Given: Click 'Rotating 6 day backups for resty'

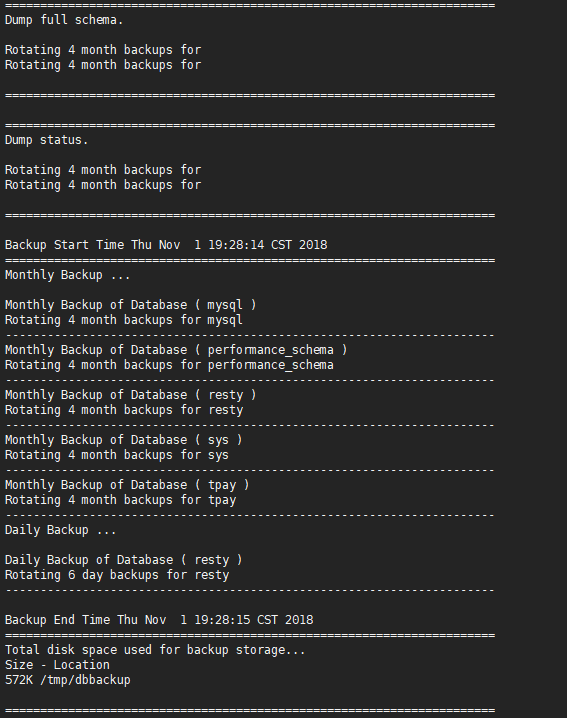Looking at the screenshot, I should [117, 575].
